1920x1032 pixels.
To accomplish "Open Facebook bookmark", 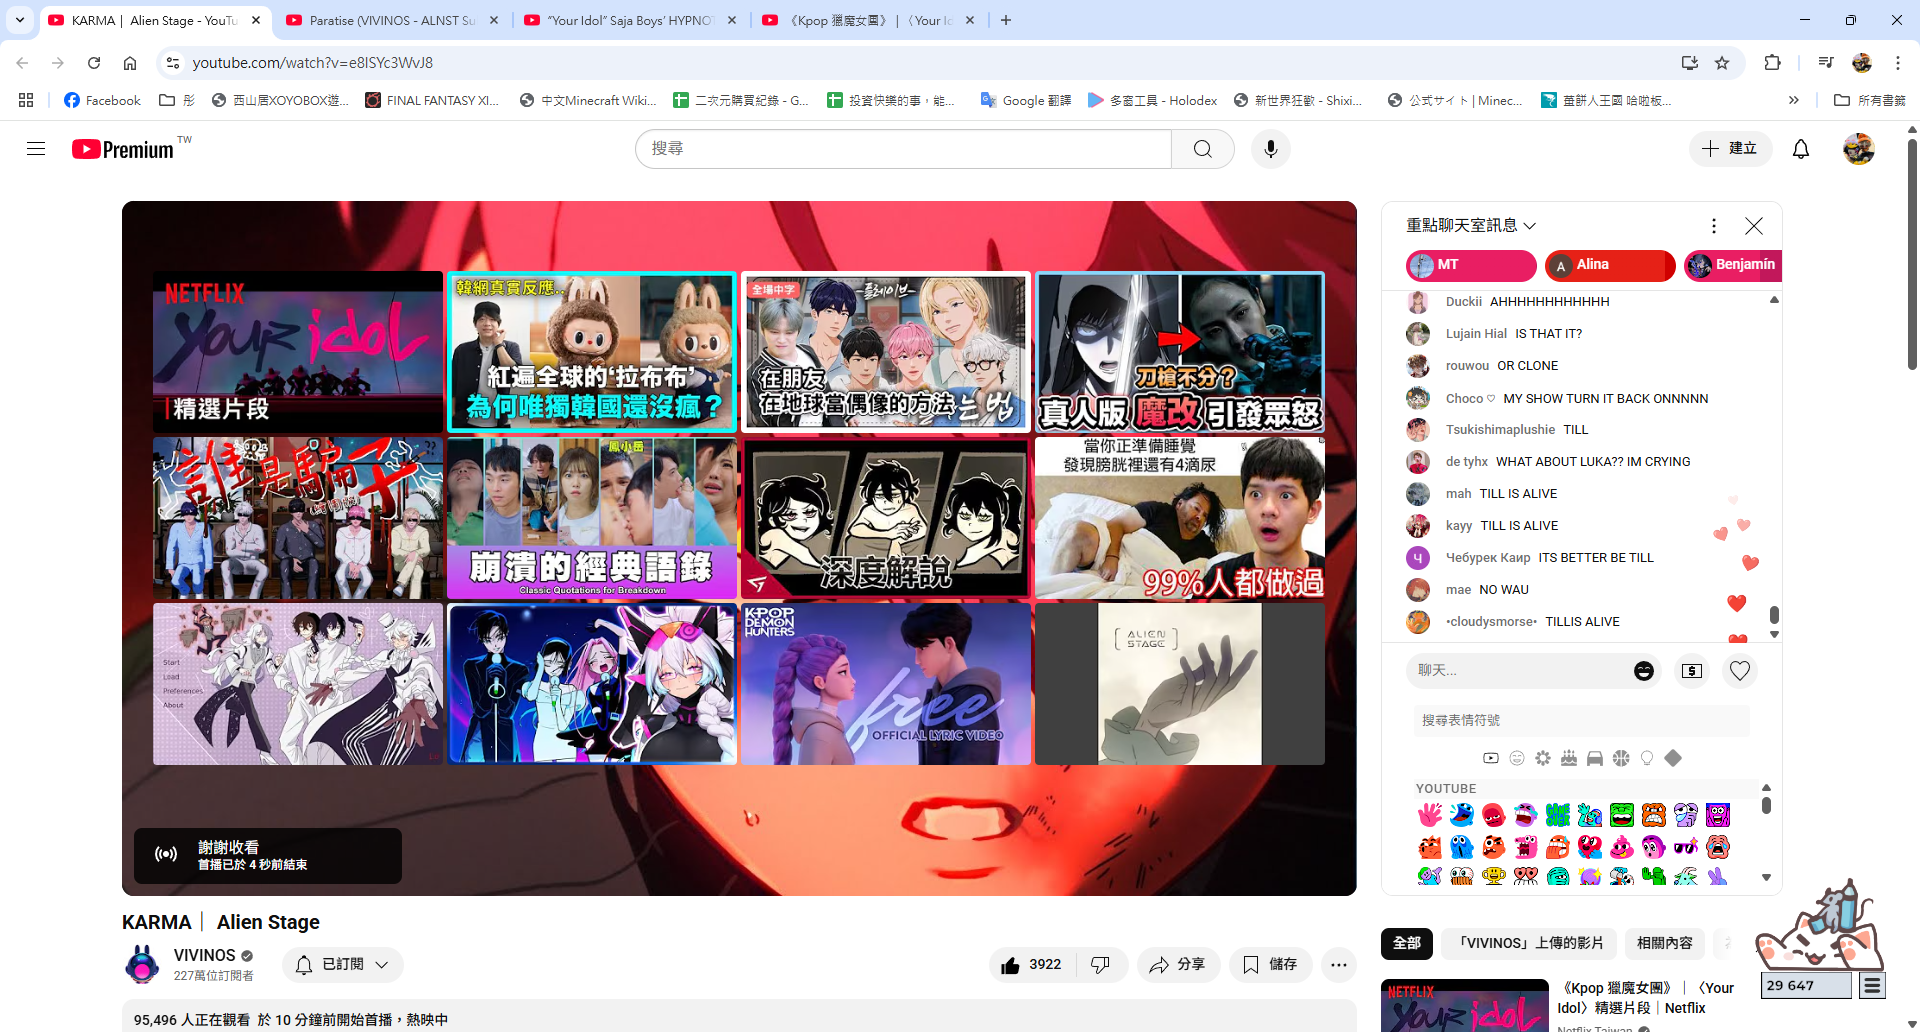I will click(x=102, y=100).
